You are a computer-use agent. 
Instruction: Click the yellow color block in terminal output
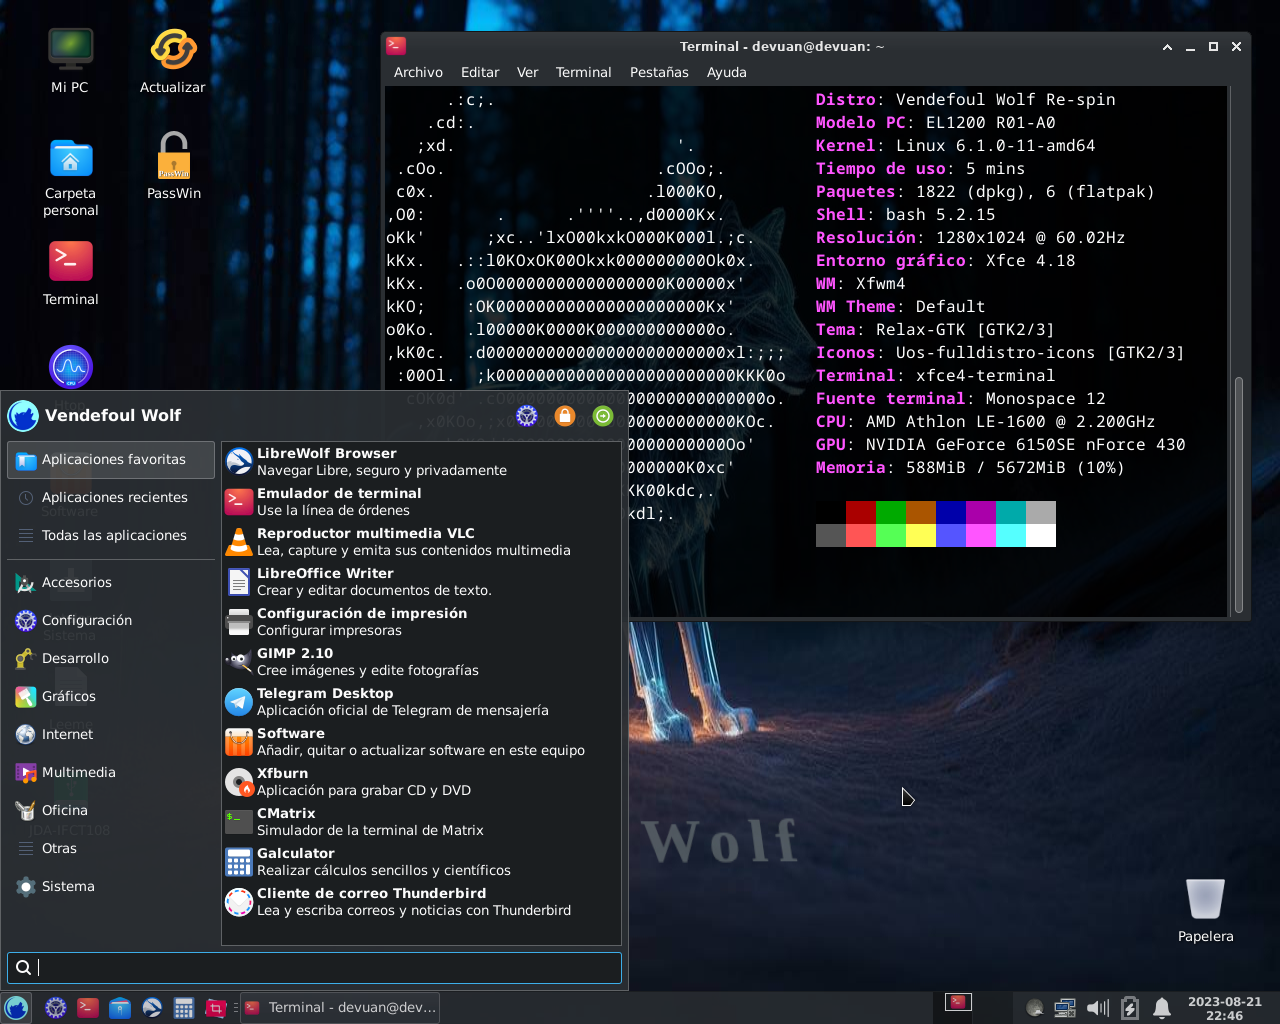[x=921, y=535]
